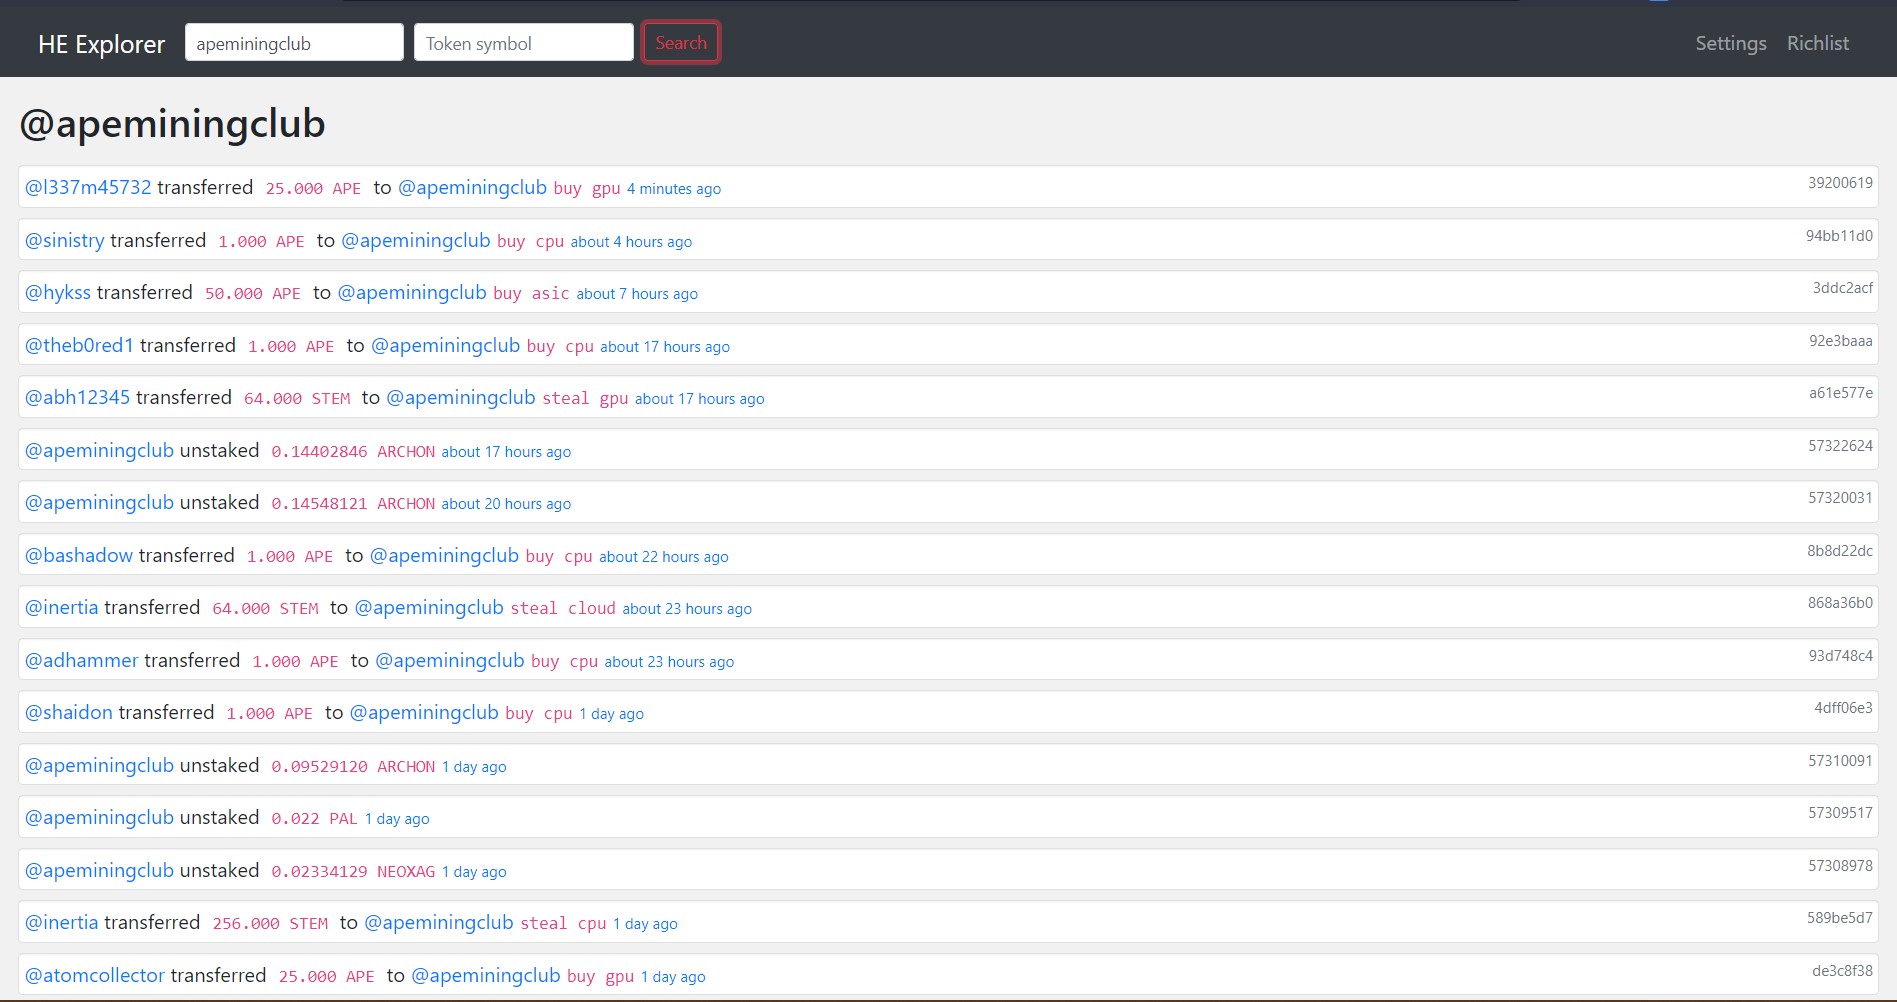Focus the account name field containing apeminingclub
The height and width of the screenshot is (1002, 1897).
294,43
